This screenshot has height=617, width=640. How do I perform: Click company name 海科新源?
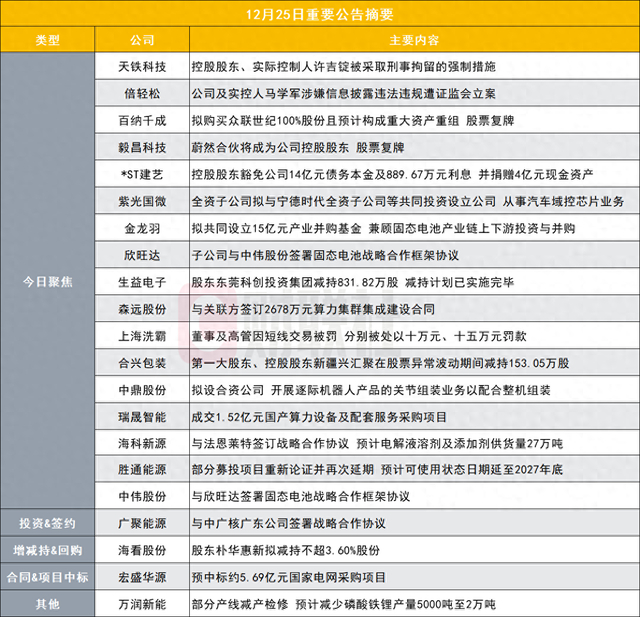tap(142, 443)
